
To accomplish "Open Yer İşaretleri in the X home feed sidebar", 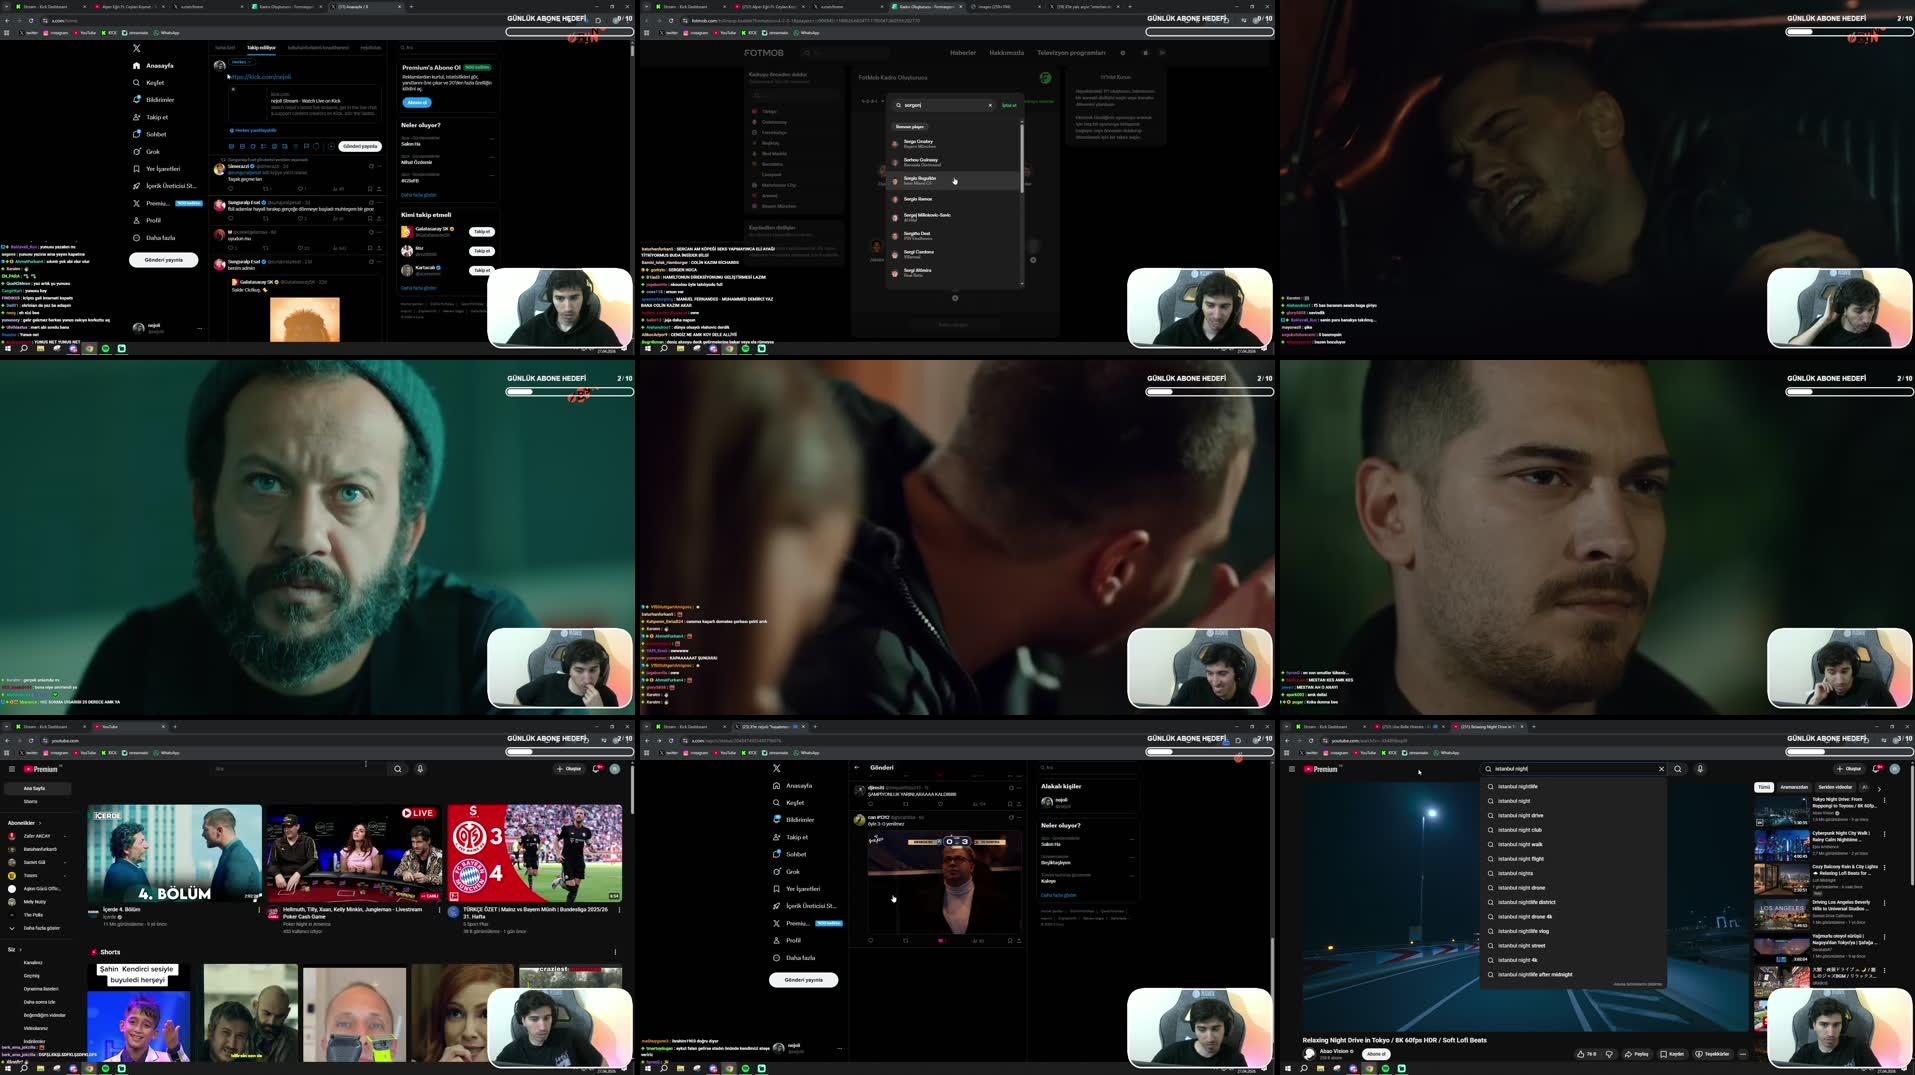I will pos(157,169).
